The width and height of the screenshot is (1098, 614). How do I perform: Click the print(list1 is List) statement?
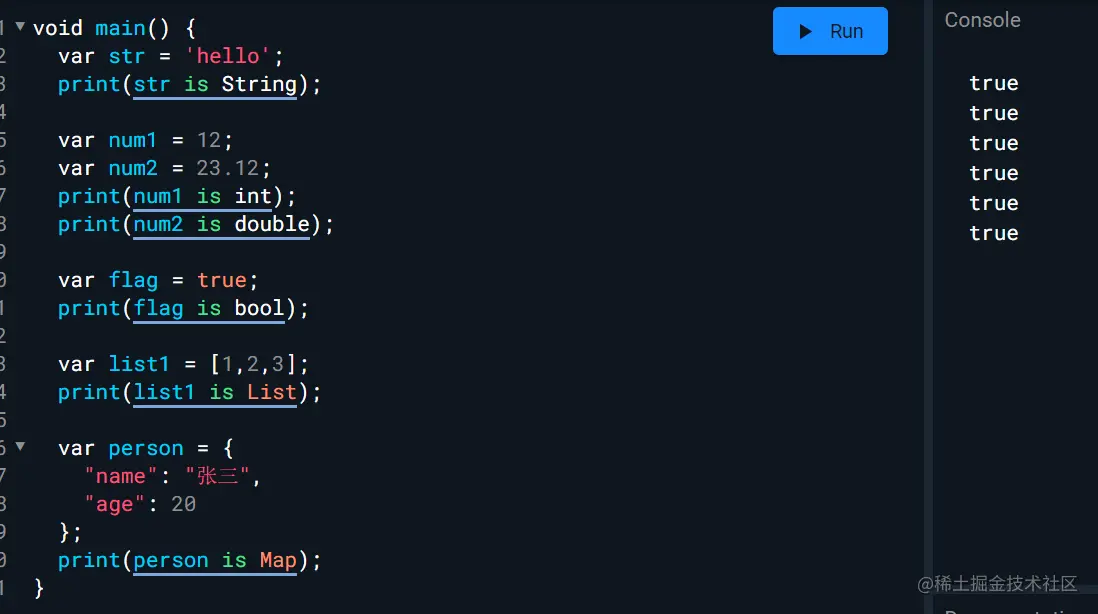(190, 393)
